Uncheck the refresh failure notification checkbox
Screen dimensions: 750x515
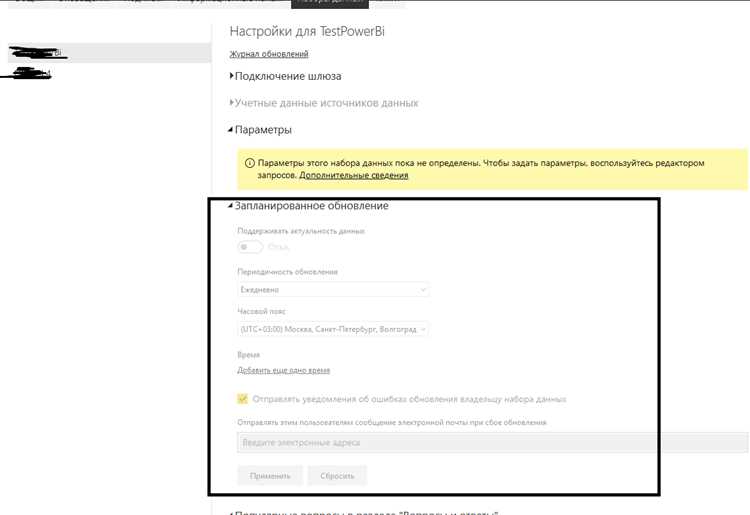click(243, 399)
